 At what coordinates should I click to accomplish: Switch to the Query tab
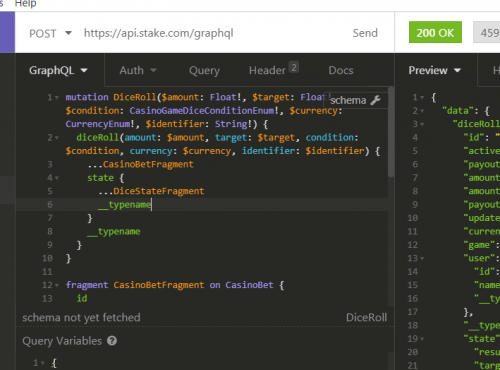tap(204, 70)
